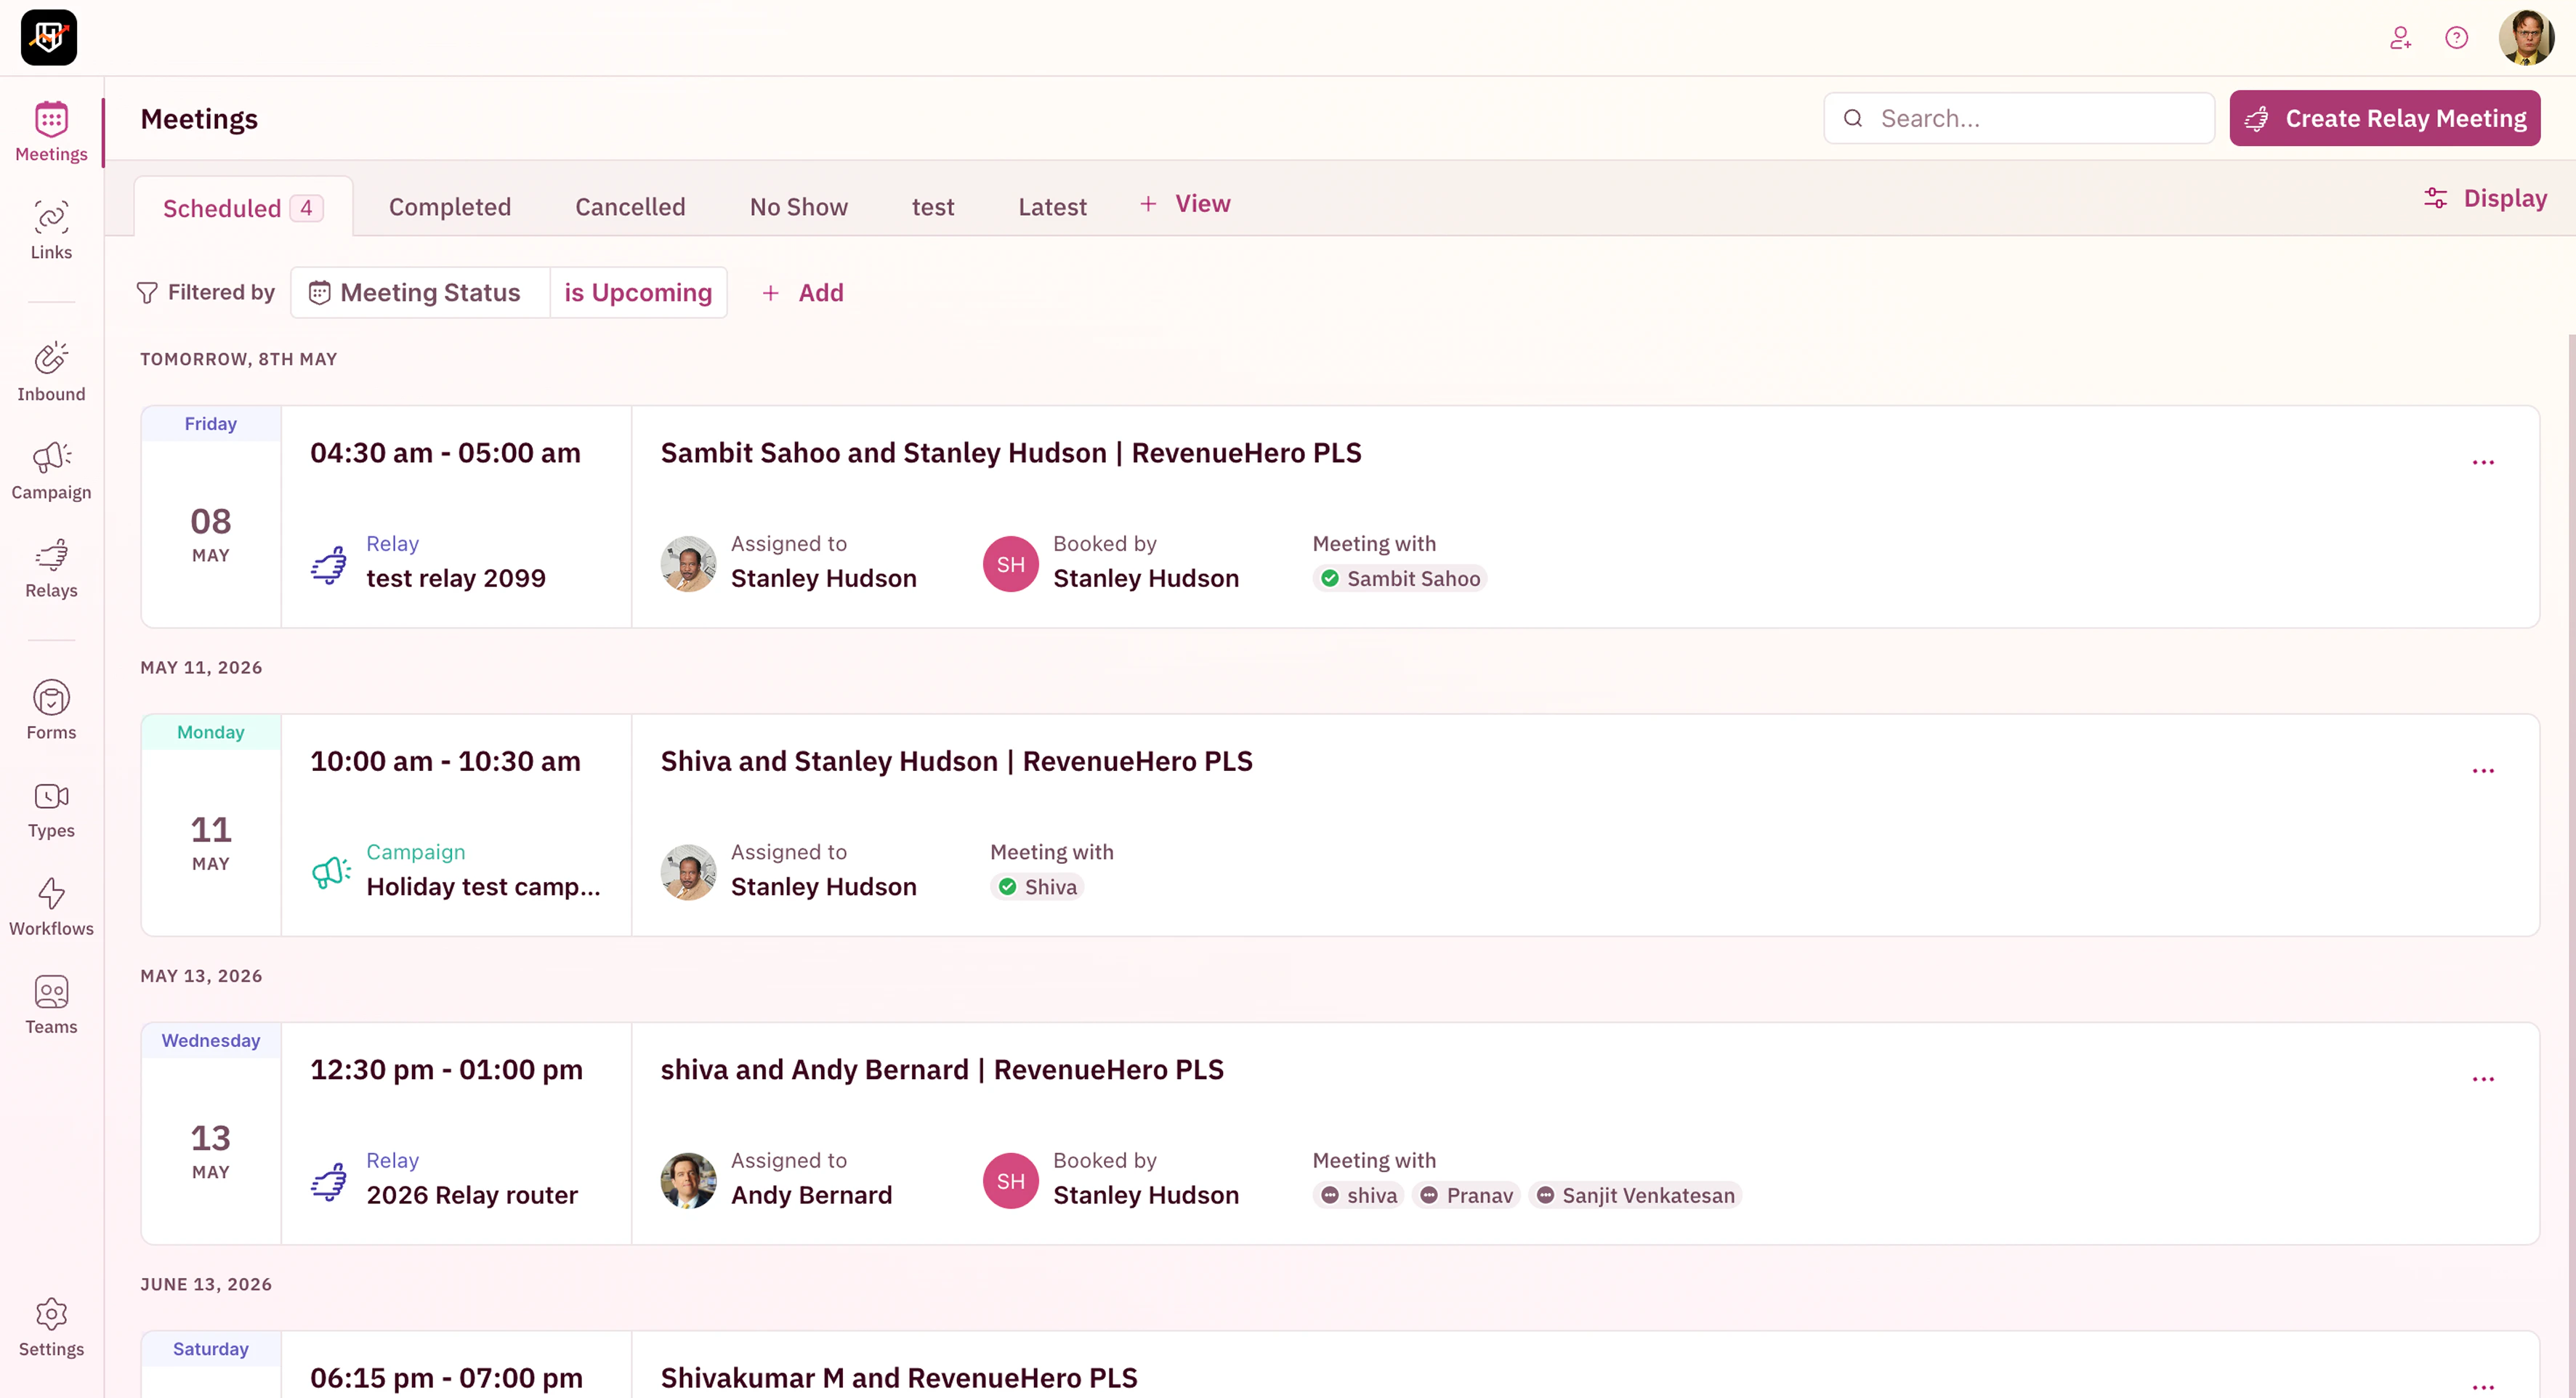
Task: Navigate to Relays in sidebar
Action: 51,568
